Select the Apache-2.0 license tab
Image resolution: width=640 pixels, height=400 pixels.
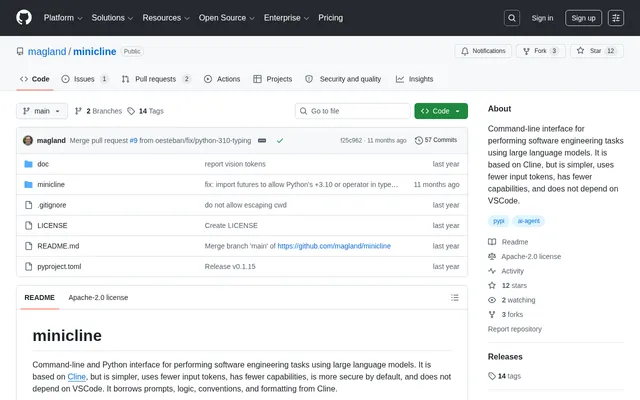pyautogui.click(x=98, y=298)
